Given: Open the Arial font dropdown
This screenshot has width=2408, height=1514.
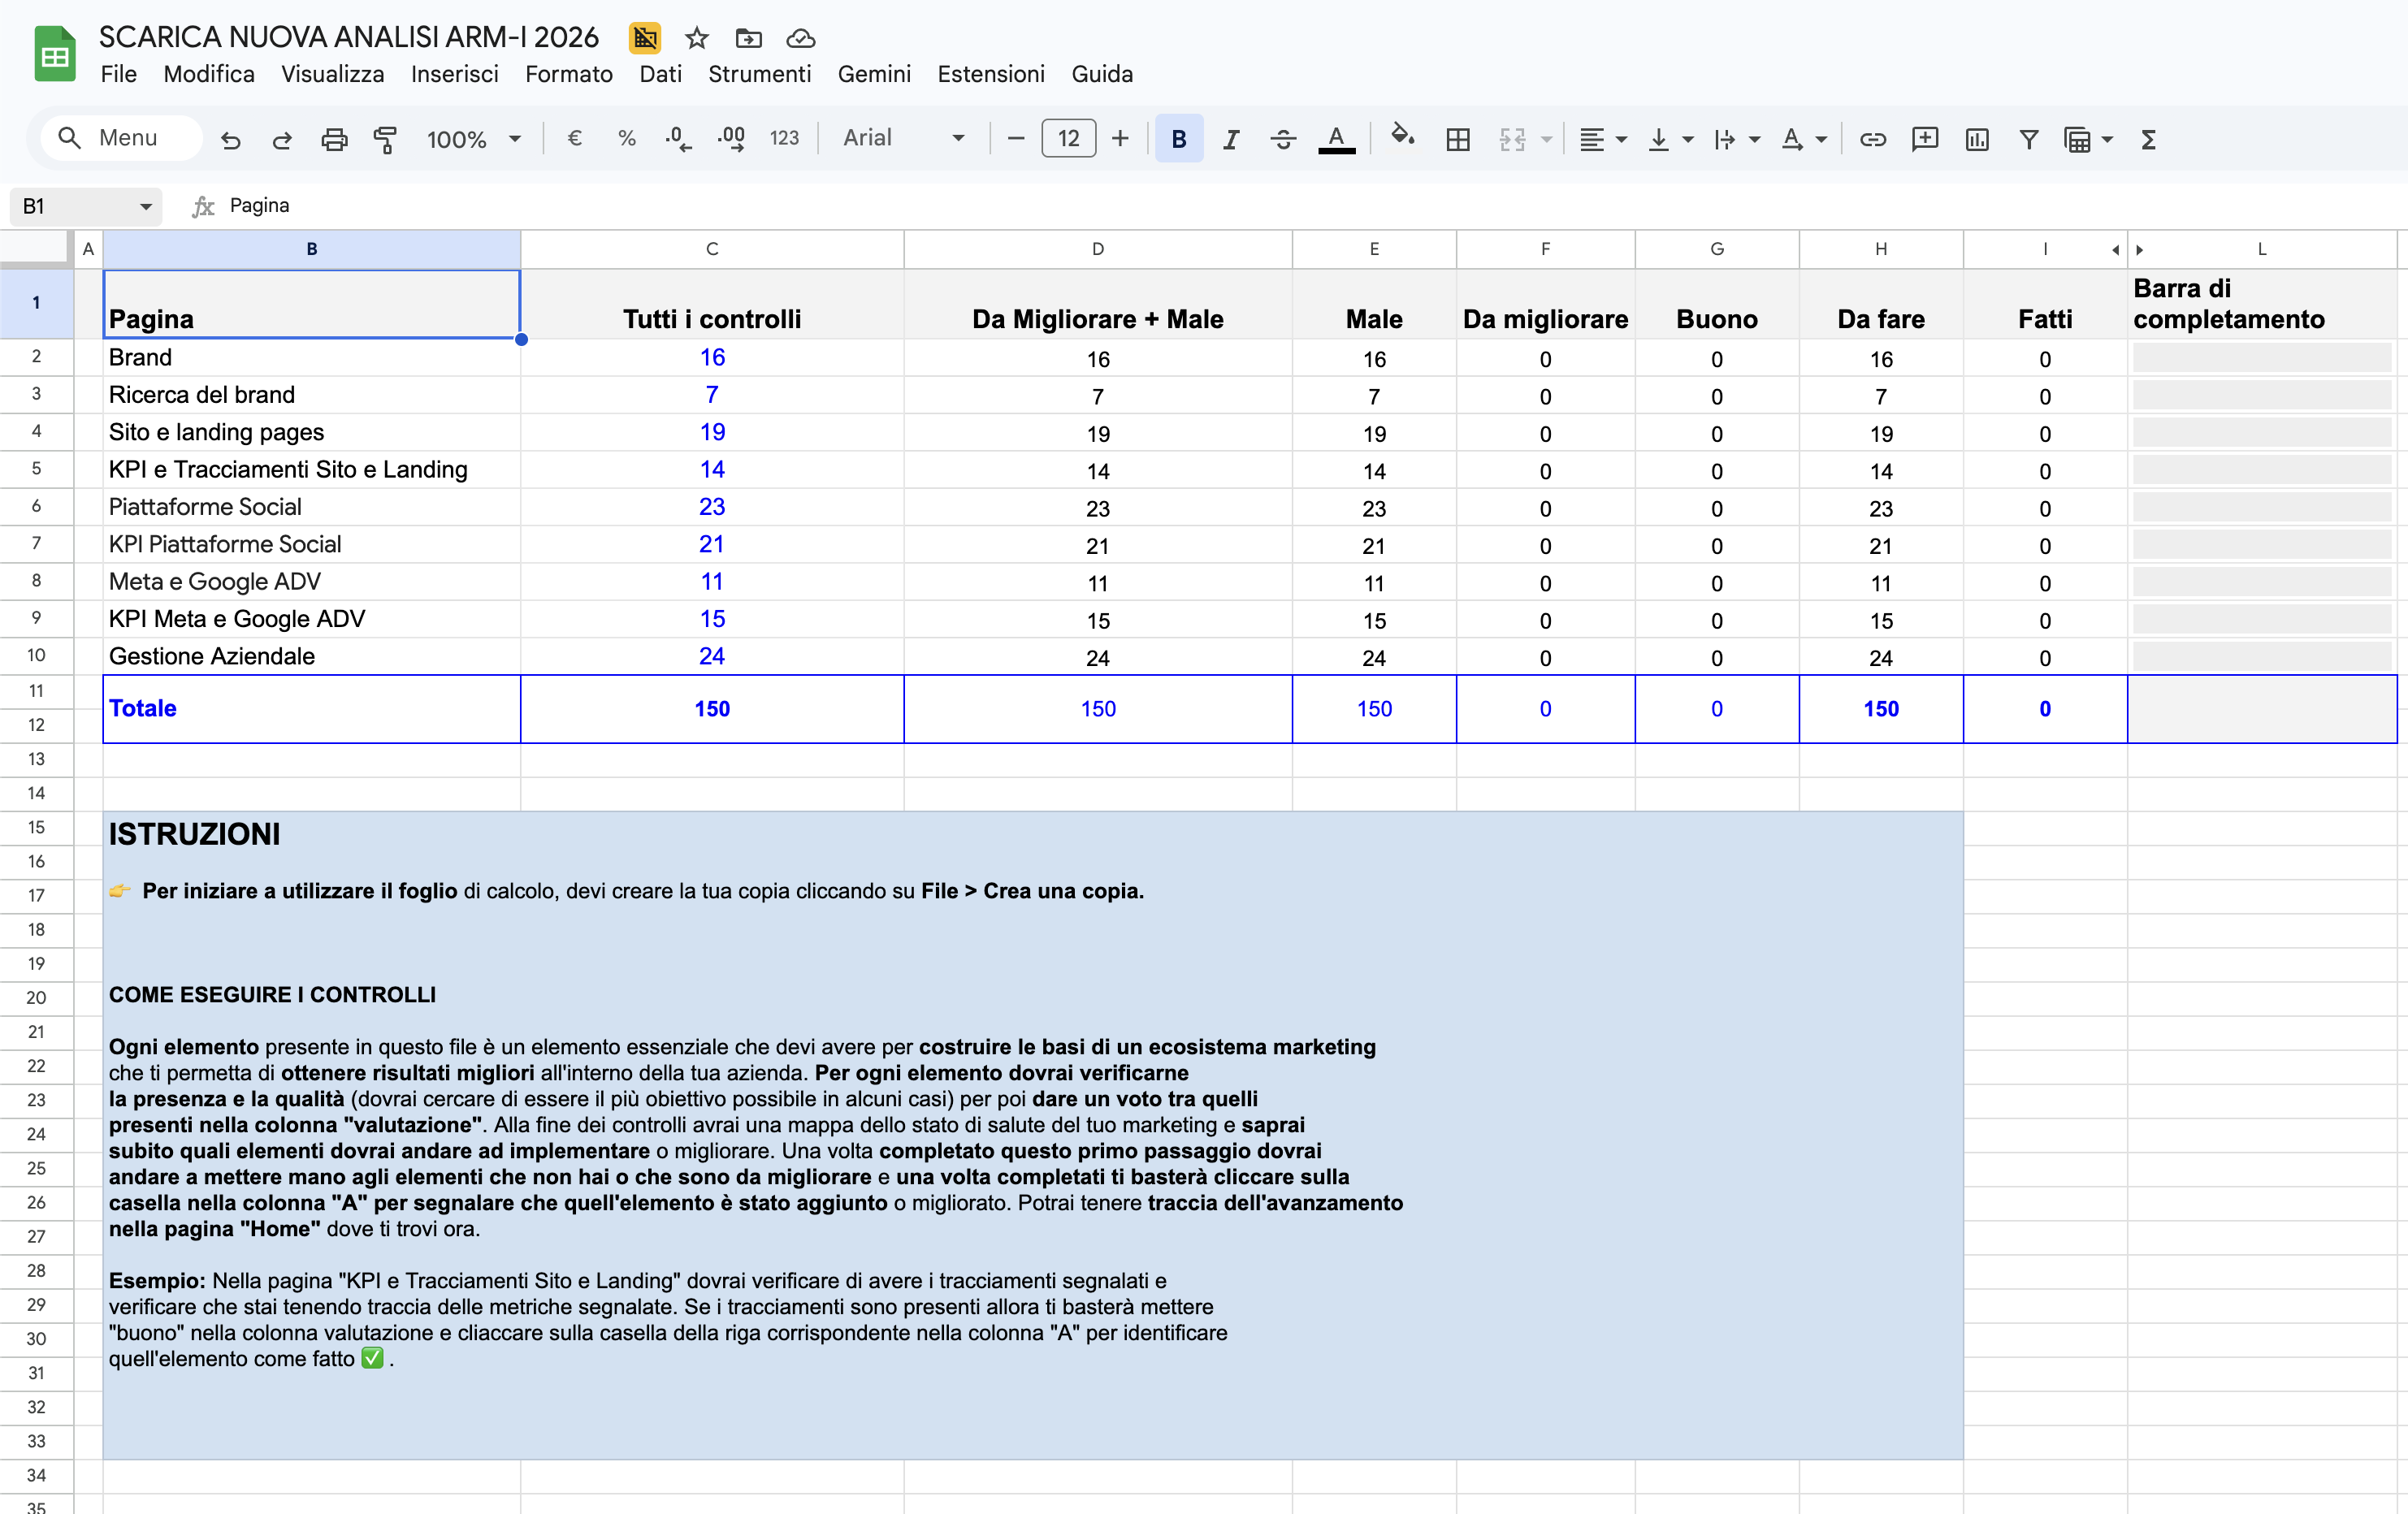Looking at the screenshot, I should (903, 138).
